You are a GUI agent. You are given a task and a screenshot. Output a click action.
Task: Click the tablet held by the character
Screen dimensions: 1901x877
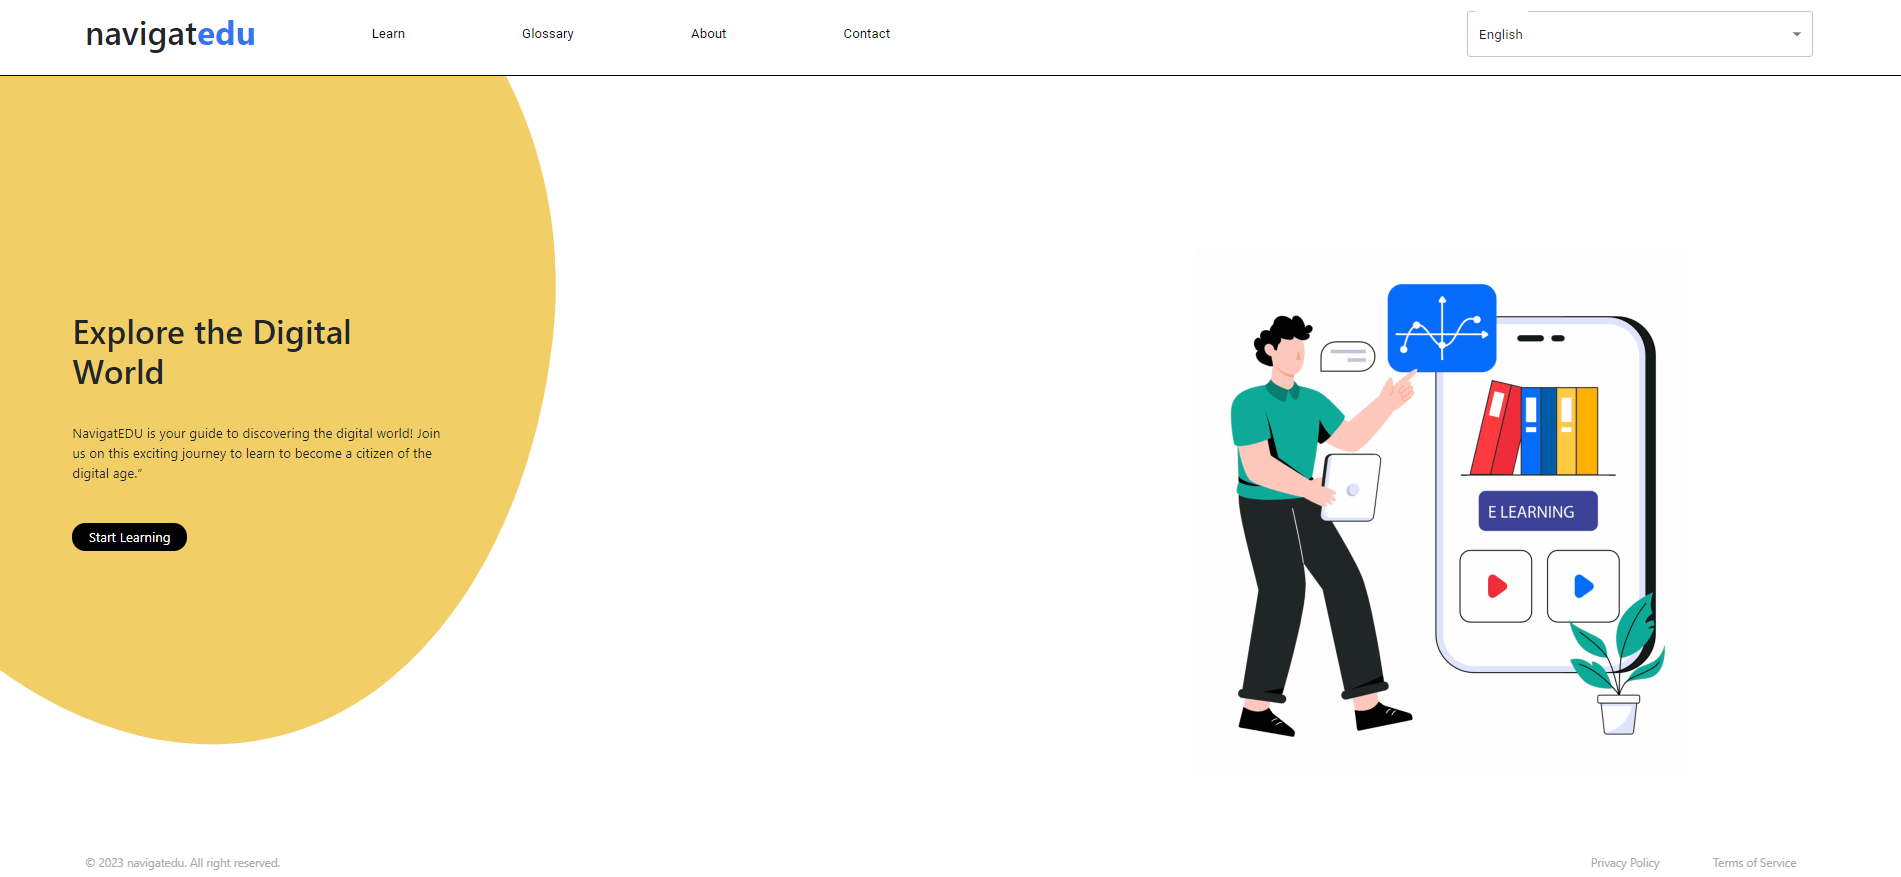pyautogui.click(x=1351, y=488)
